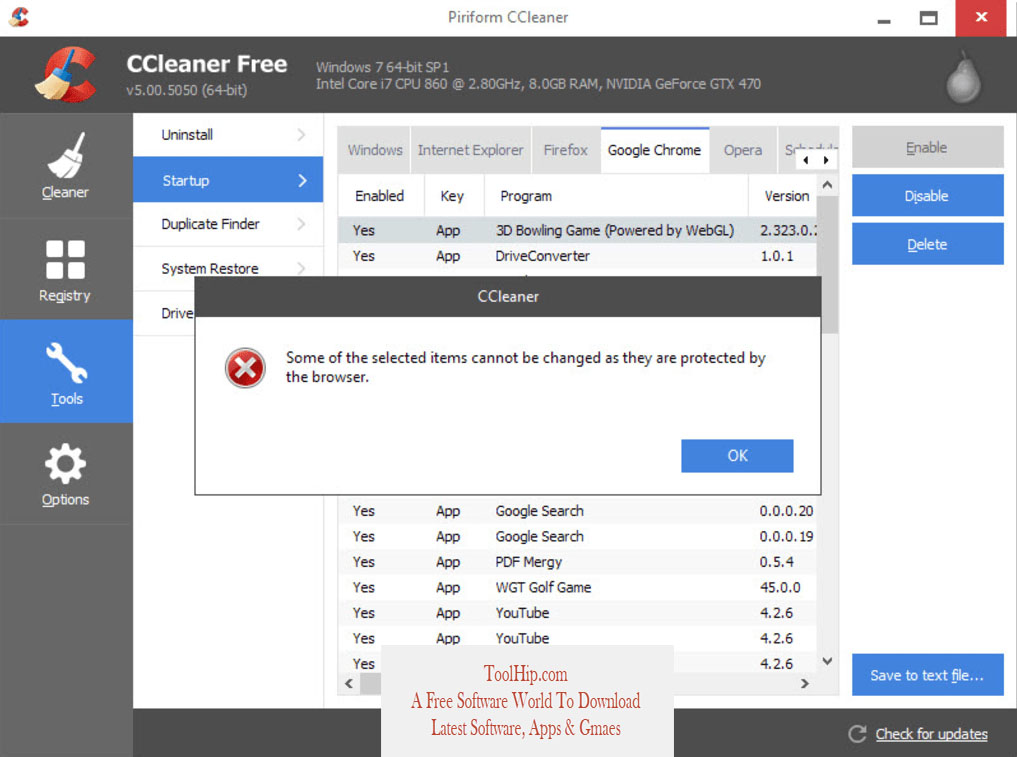Click the Enable button

(x=927, y=147)
